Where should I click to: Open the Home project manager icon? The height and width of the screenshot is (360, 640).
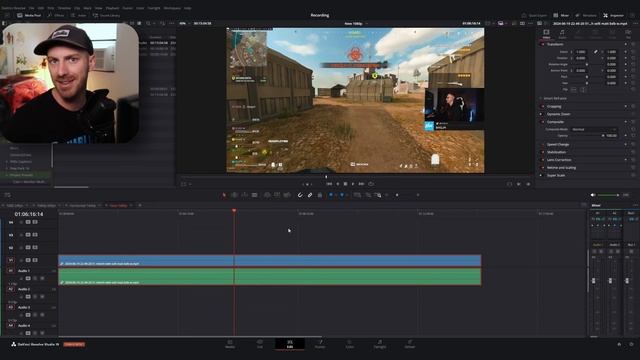point(619,344)
